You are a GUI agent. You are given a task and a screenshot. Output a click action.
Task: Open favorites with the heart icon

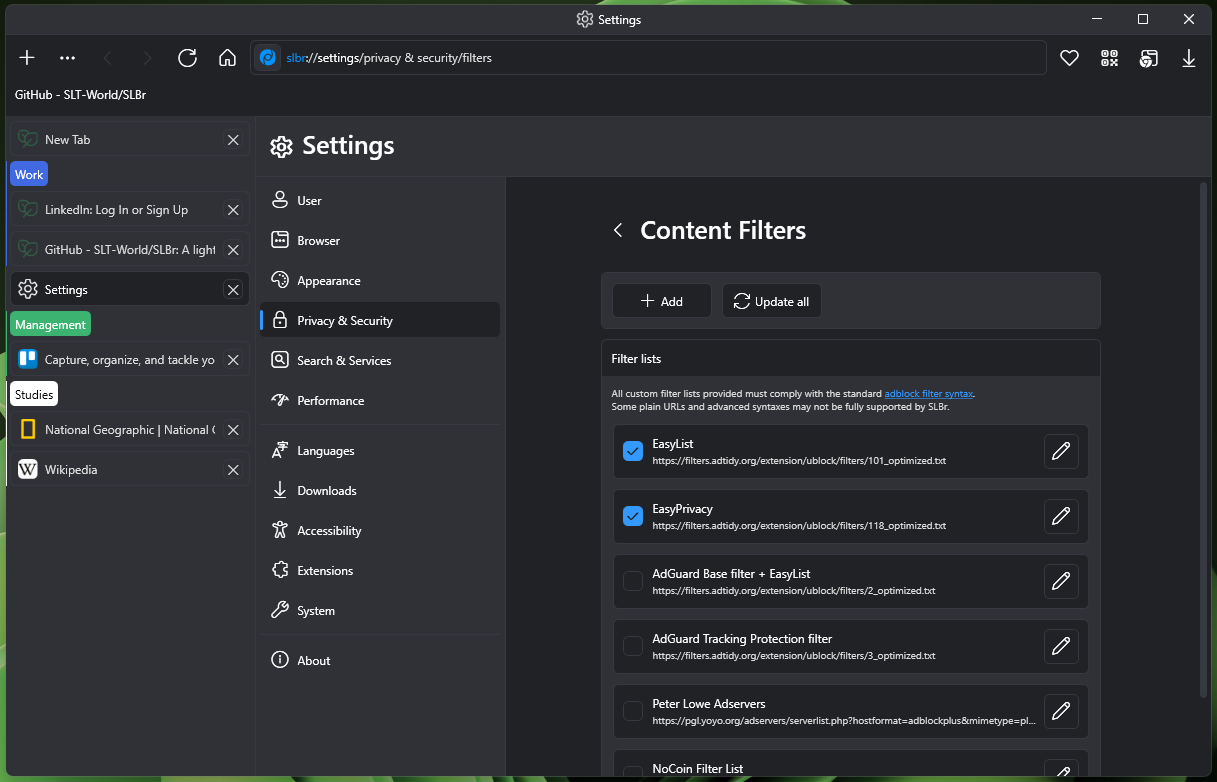pyautogui.click(x=1069, y=58)
